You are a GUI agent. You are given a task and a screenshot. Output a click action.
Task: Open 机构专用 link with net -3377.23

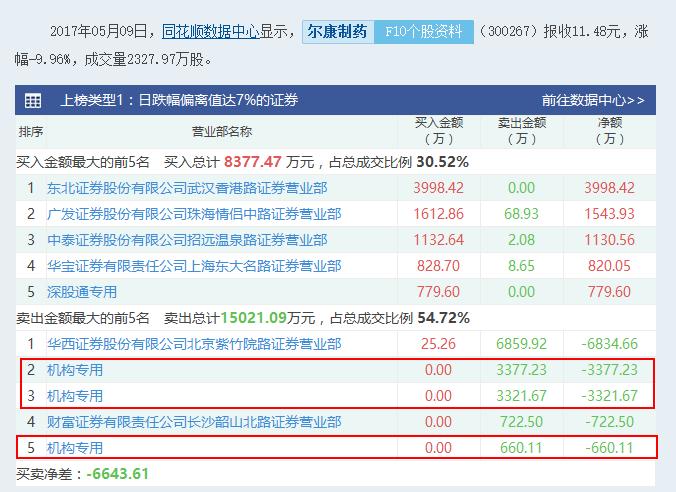(75, 370)
